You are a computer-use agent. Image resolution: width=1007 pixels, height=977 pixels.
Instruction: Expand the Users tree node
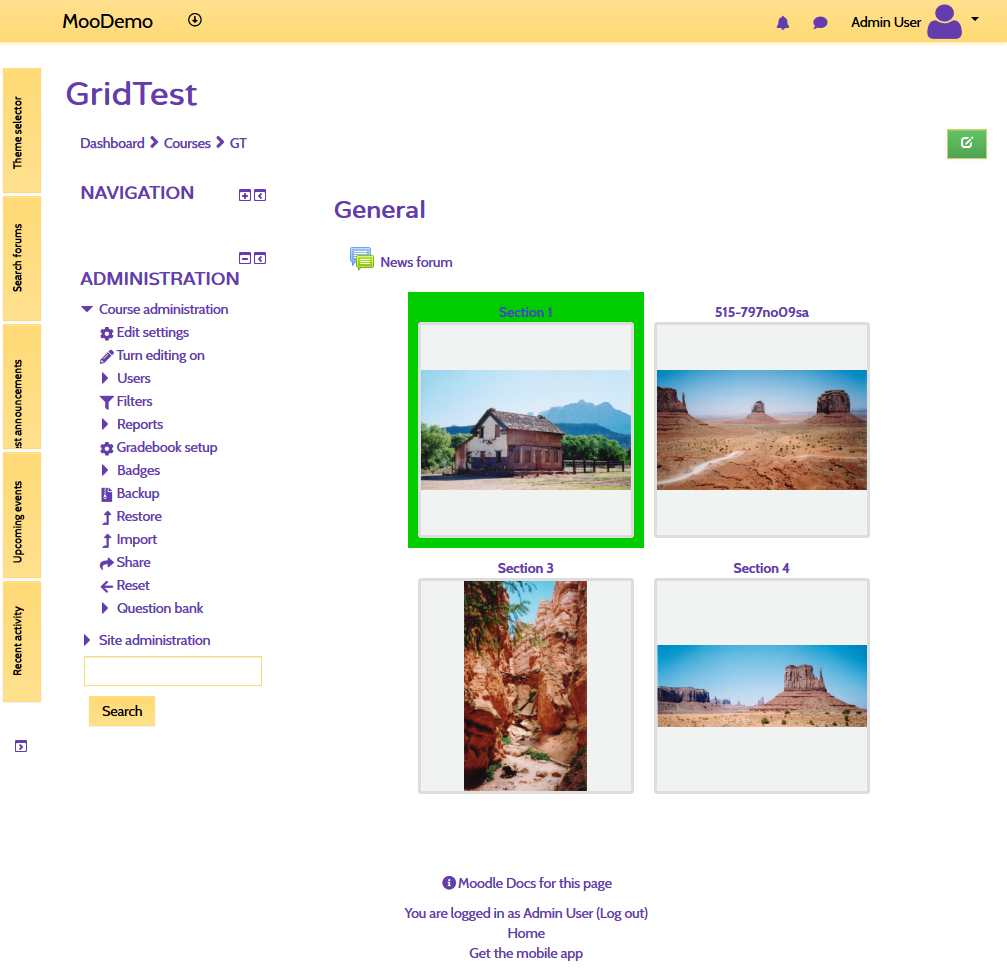click(x=105, y=378)
